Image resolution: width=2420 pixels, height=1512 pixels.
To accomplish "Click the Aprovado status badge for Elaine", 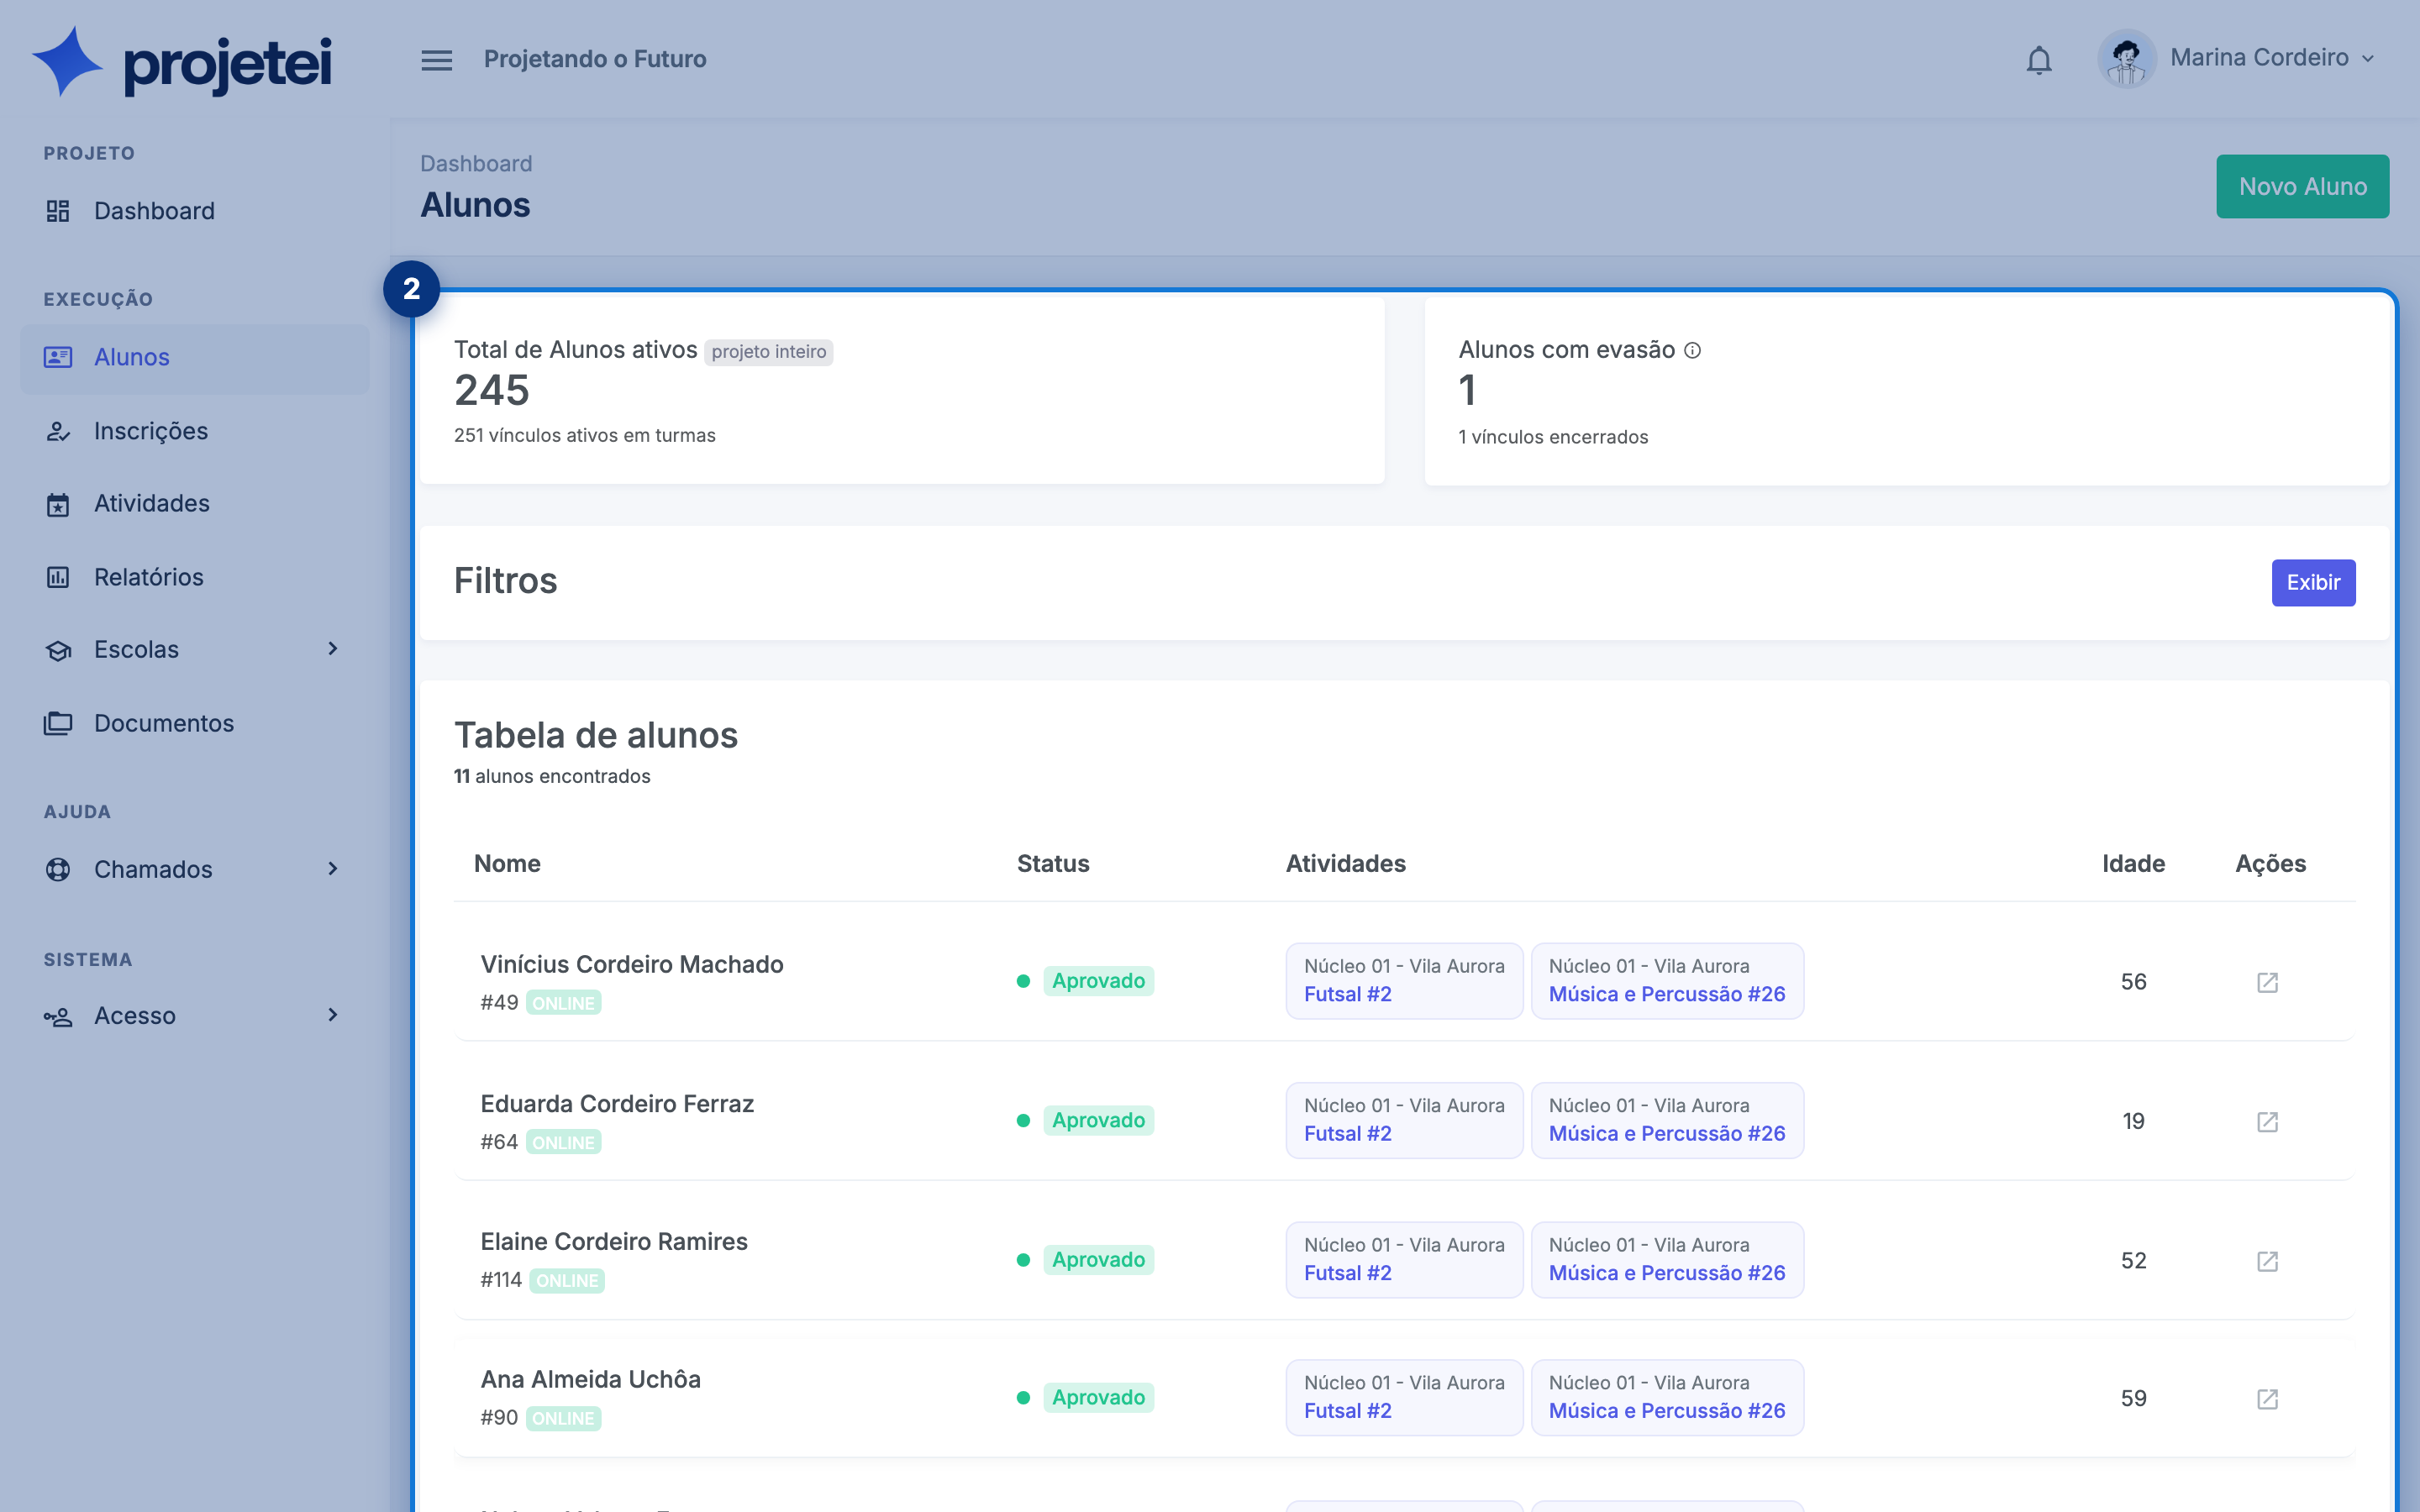I will (1098, 1260).
